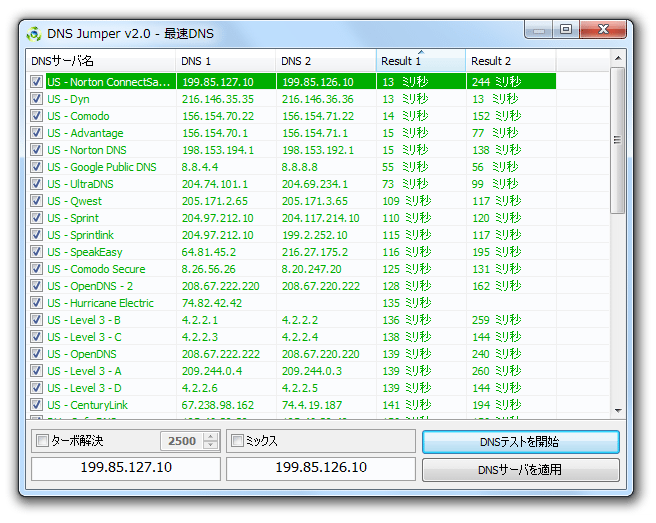Sort by the DNS 1 column header

pos(226,61)
